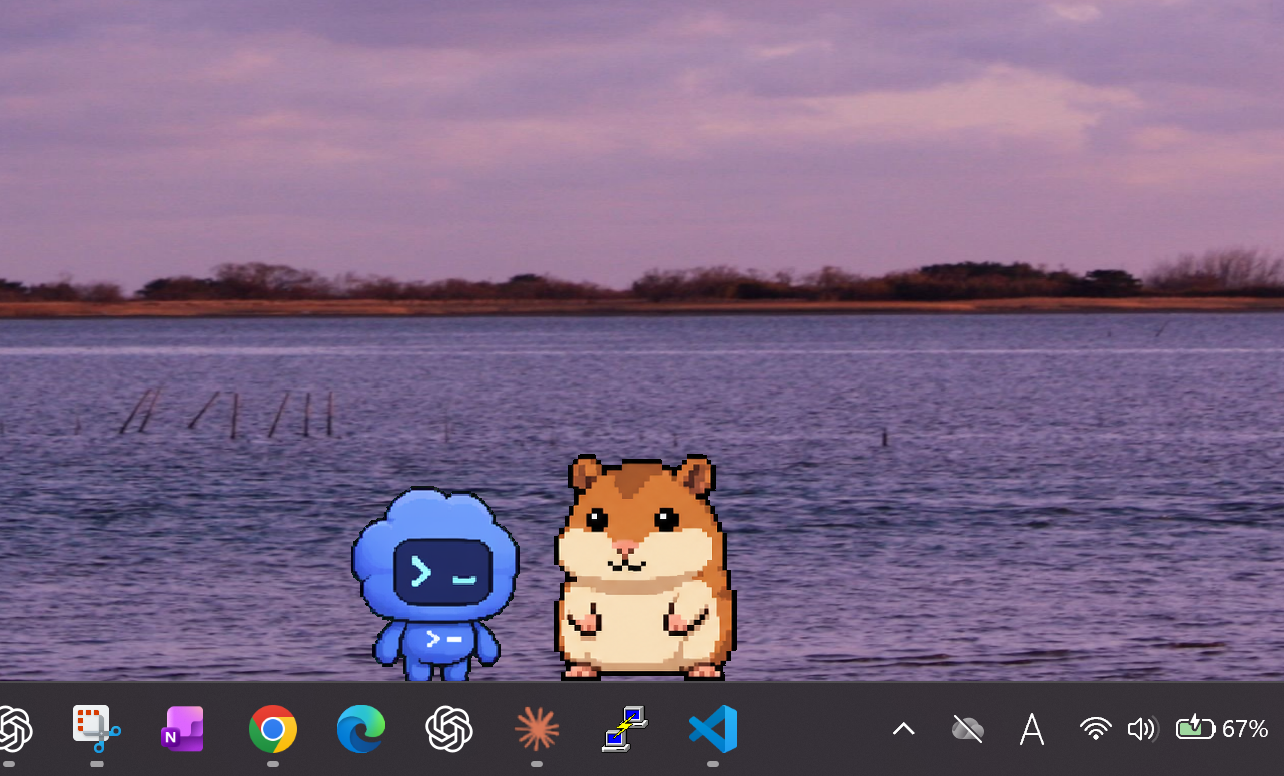This screenshot has height=776, width=1284.
Task: Open Microsoft Edge from the taskbar
Action: point(361,730)
